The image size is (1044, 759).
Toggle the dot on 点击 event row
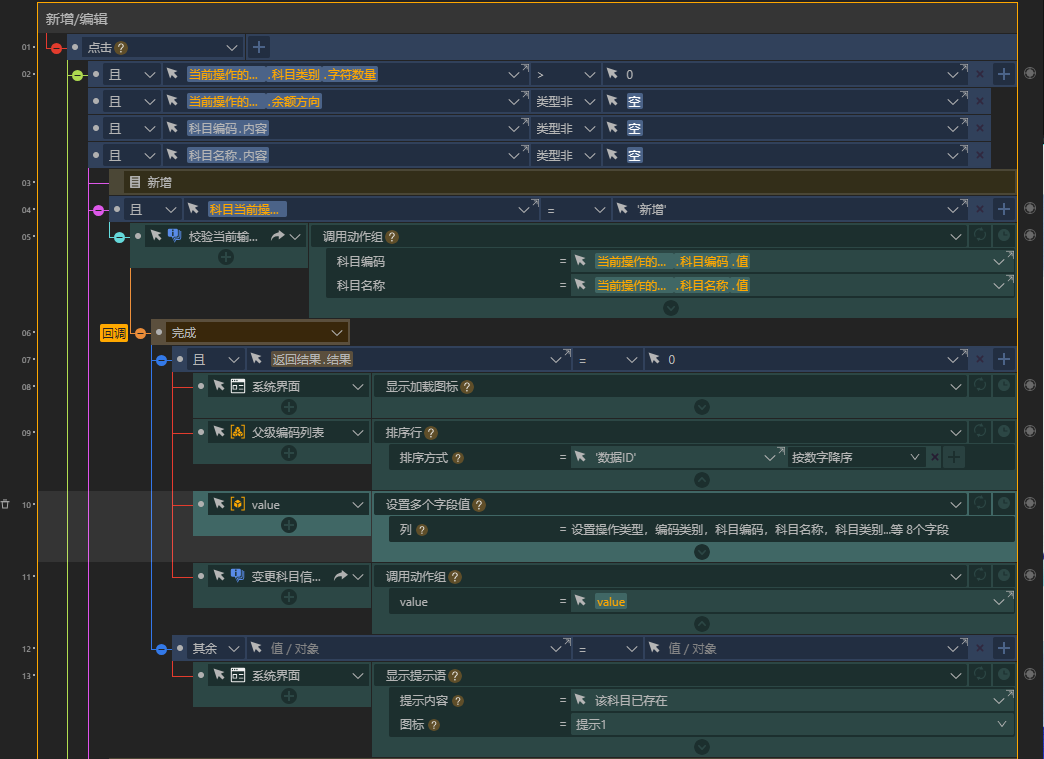(x=75, y=47)
